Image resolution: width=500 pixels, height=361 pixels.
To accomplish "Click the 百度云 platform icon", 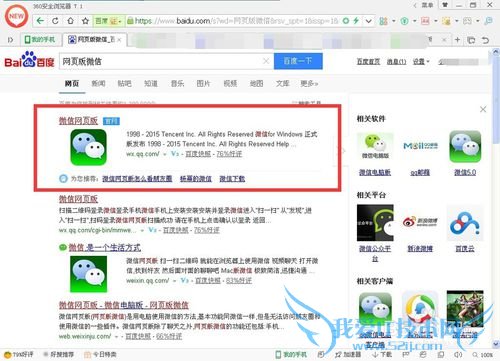I will [x=465, y=223].
